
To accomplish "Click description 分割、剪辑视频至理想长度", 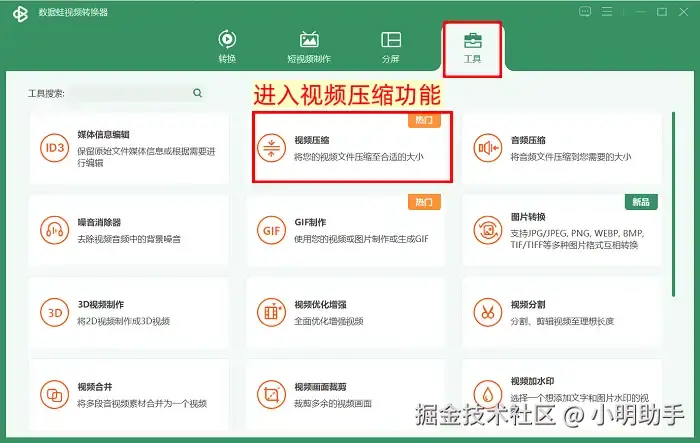I will (x=562, y=321).
